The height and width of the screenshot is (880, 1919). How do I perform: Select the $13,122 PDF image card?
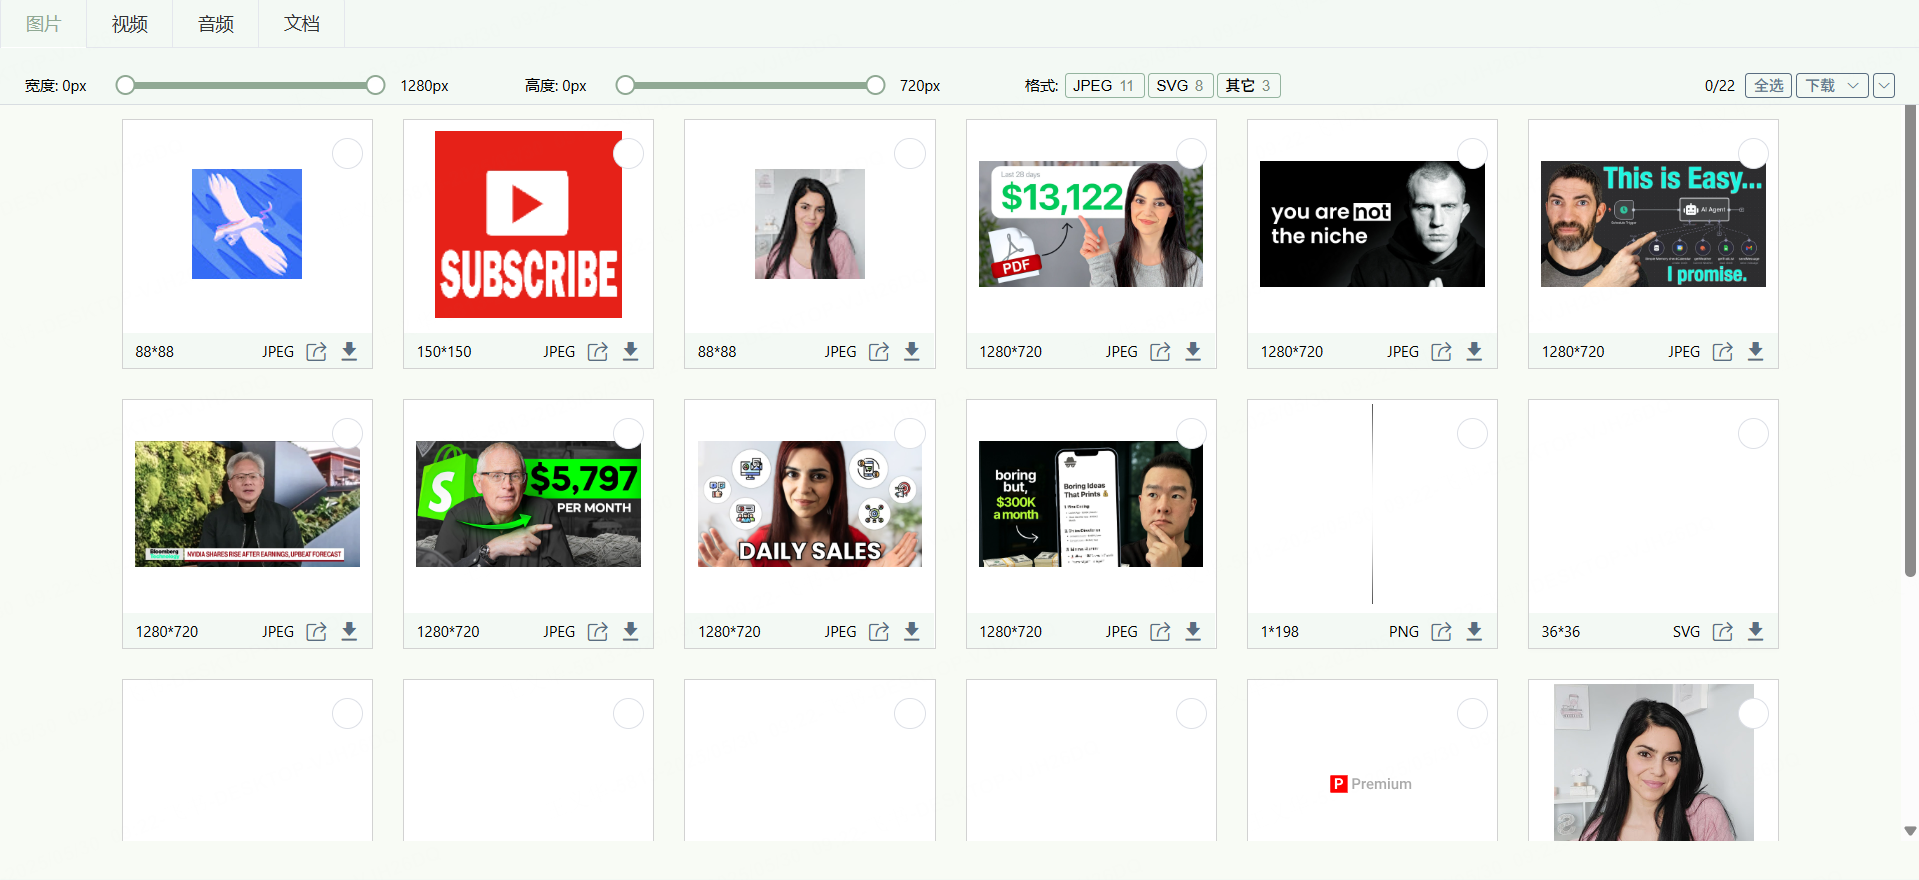(1191, 154)
